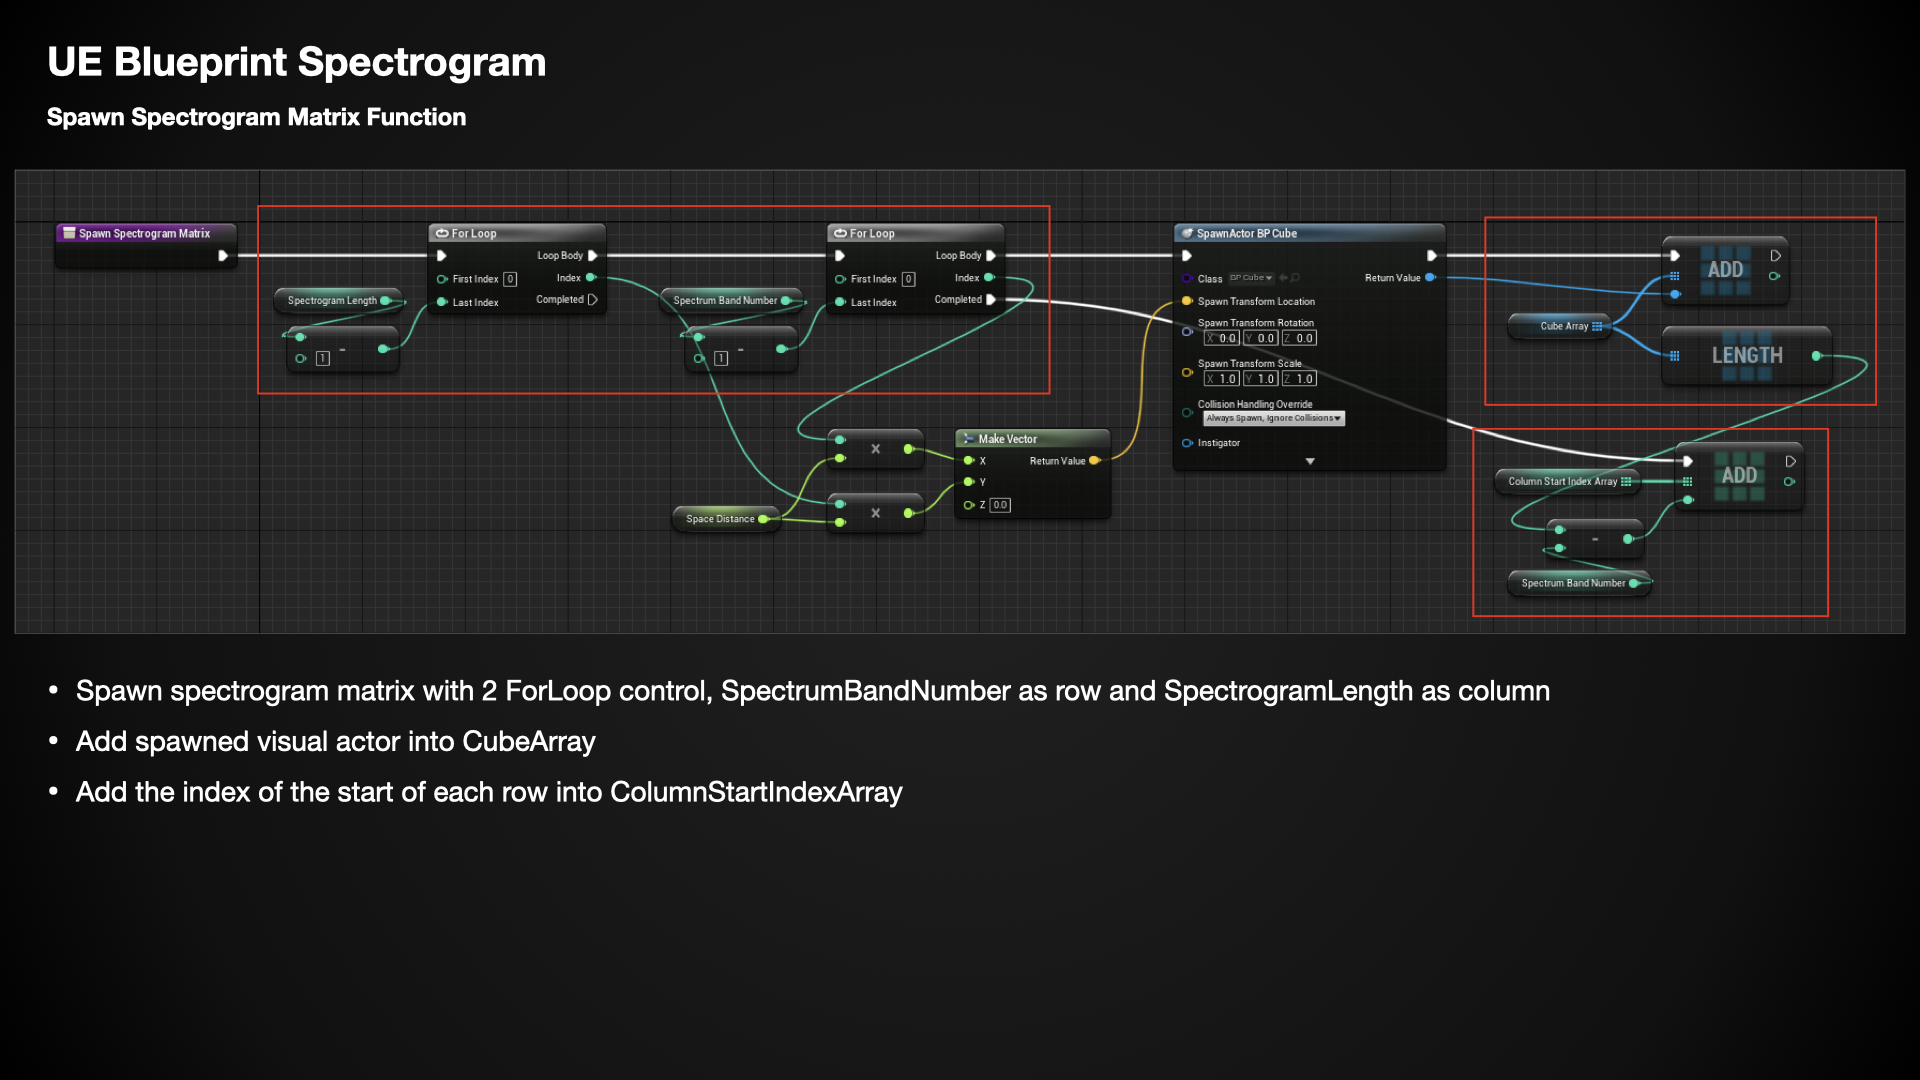Set First Index field of first For Loop
Image resolution: width=1920 pixels, height=1080 pixels.
coord(510,279)
